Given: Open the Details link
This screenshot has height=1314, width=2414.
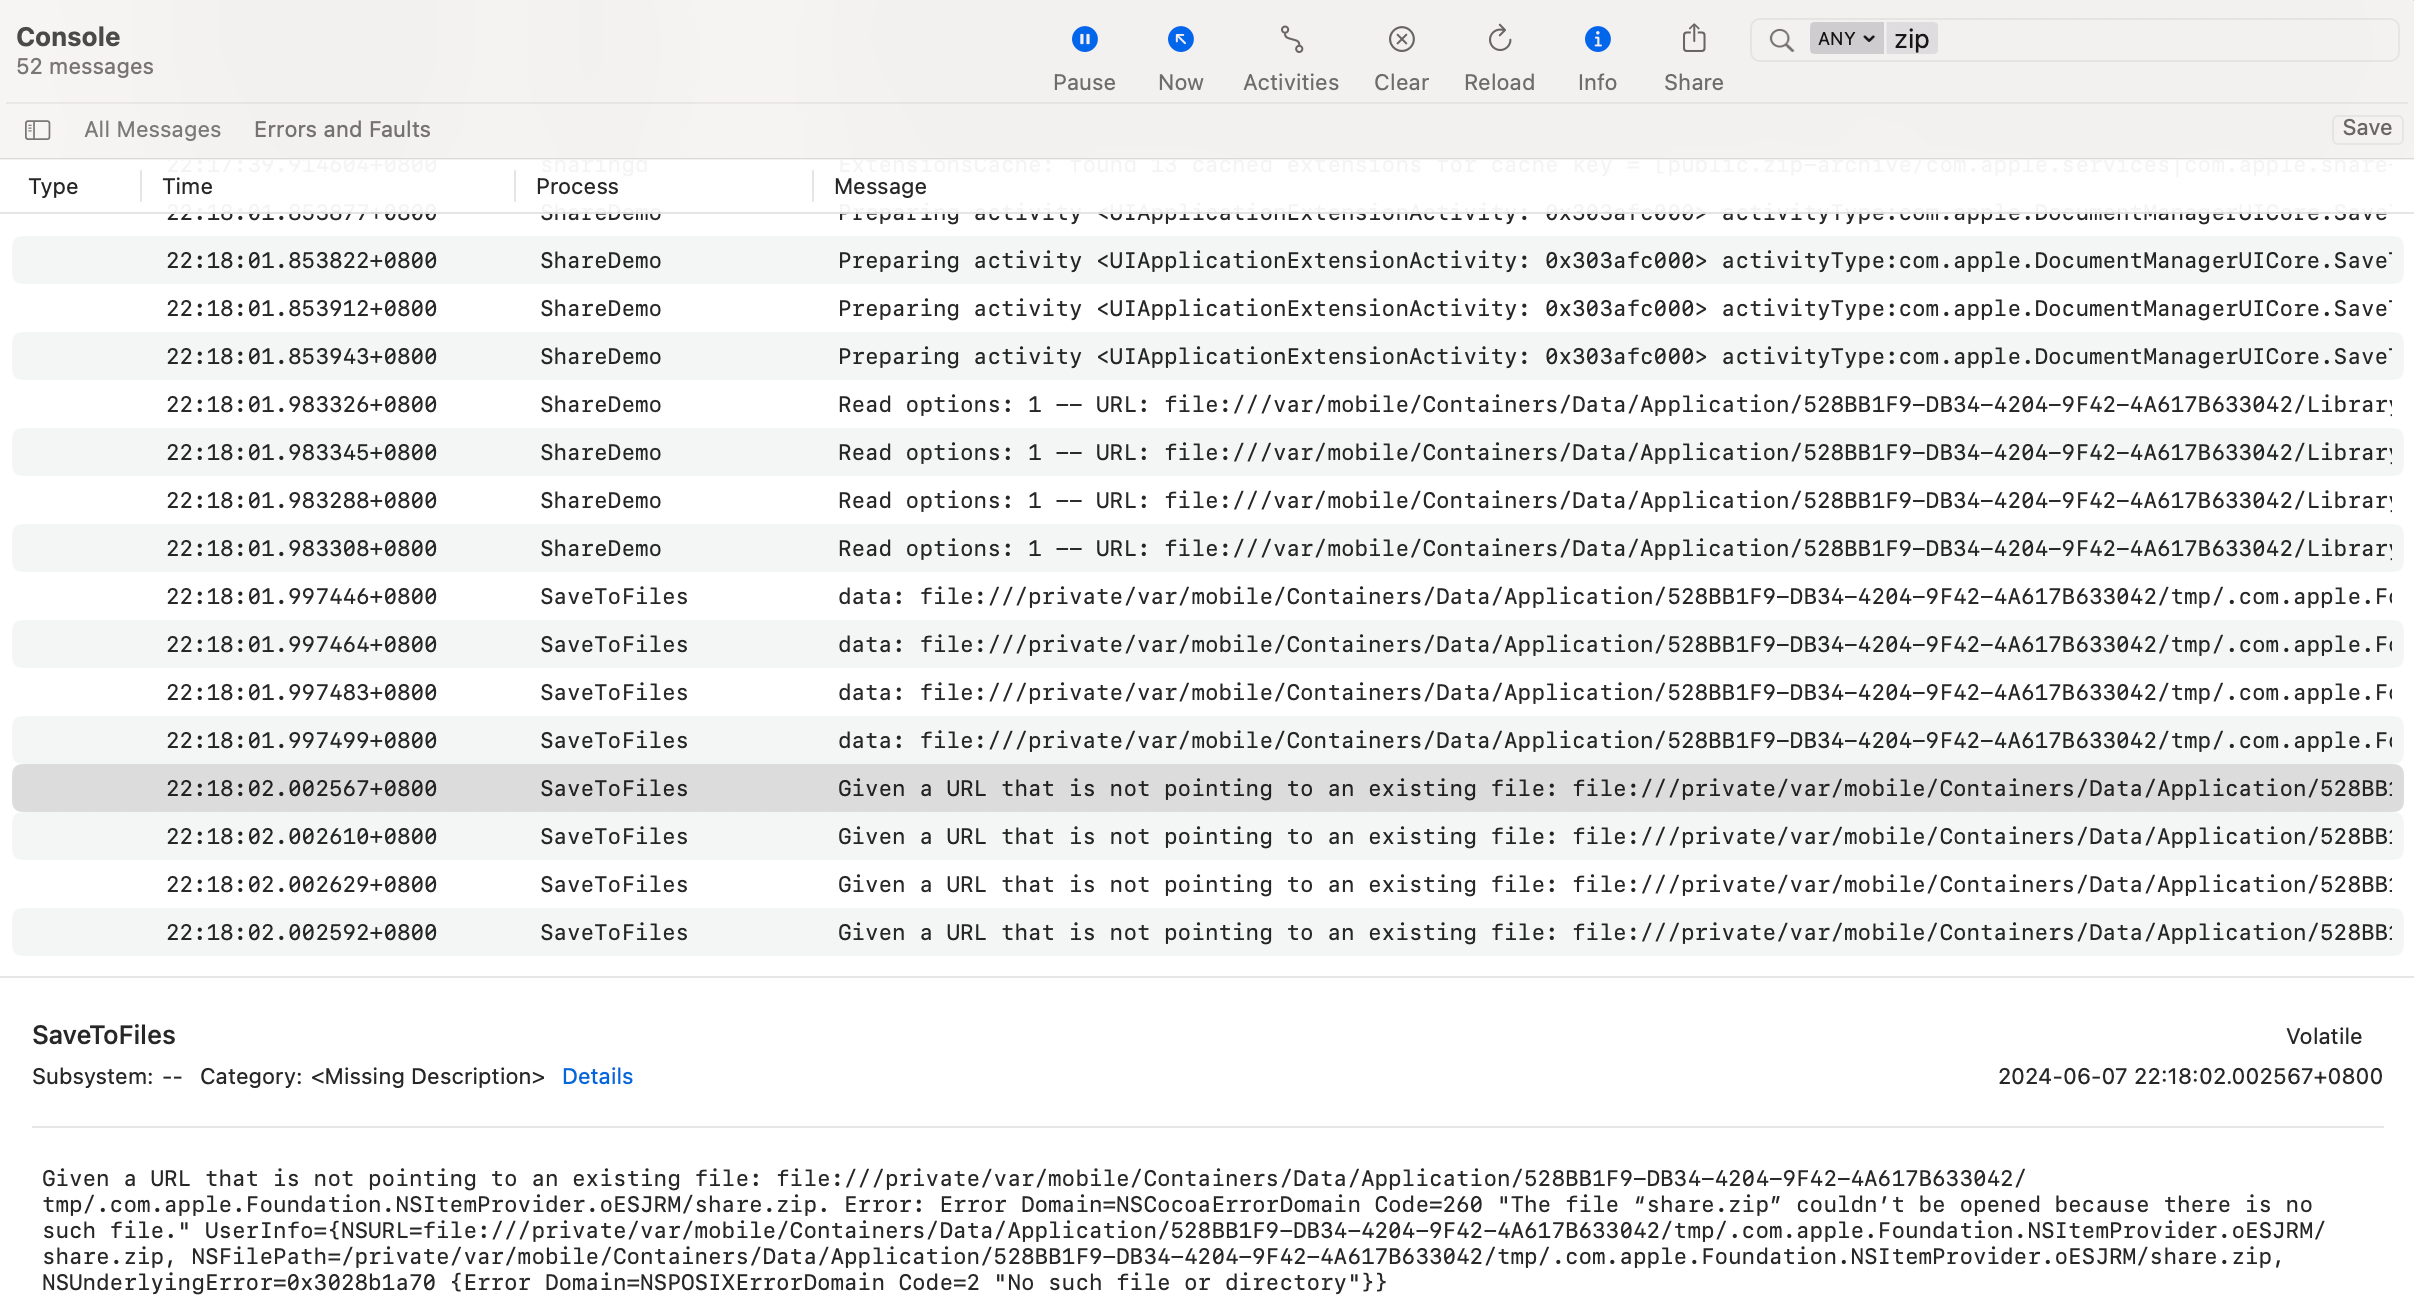Looking at the screenshot, I should (597, 1077).
